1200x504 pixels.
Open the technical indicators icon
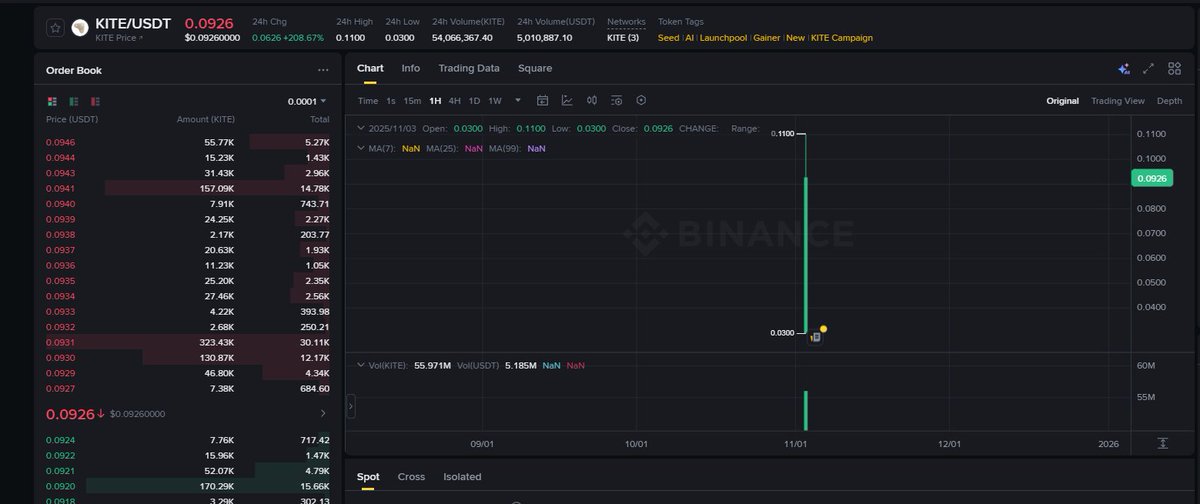tap(616, 100)
